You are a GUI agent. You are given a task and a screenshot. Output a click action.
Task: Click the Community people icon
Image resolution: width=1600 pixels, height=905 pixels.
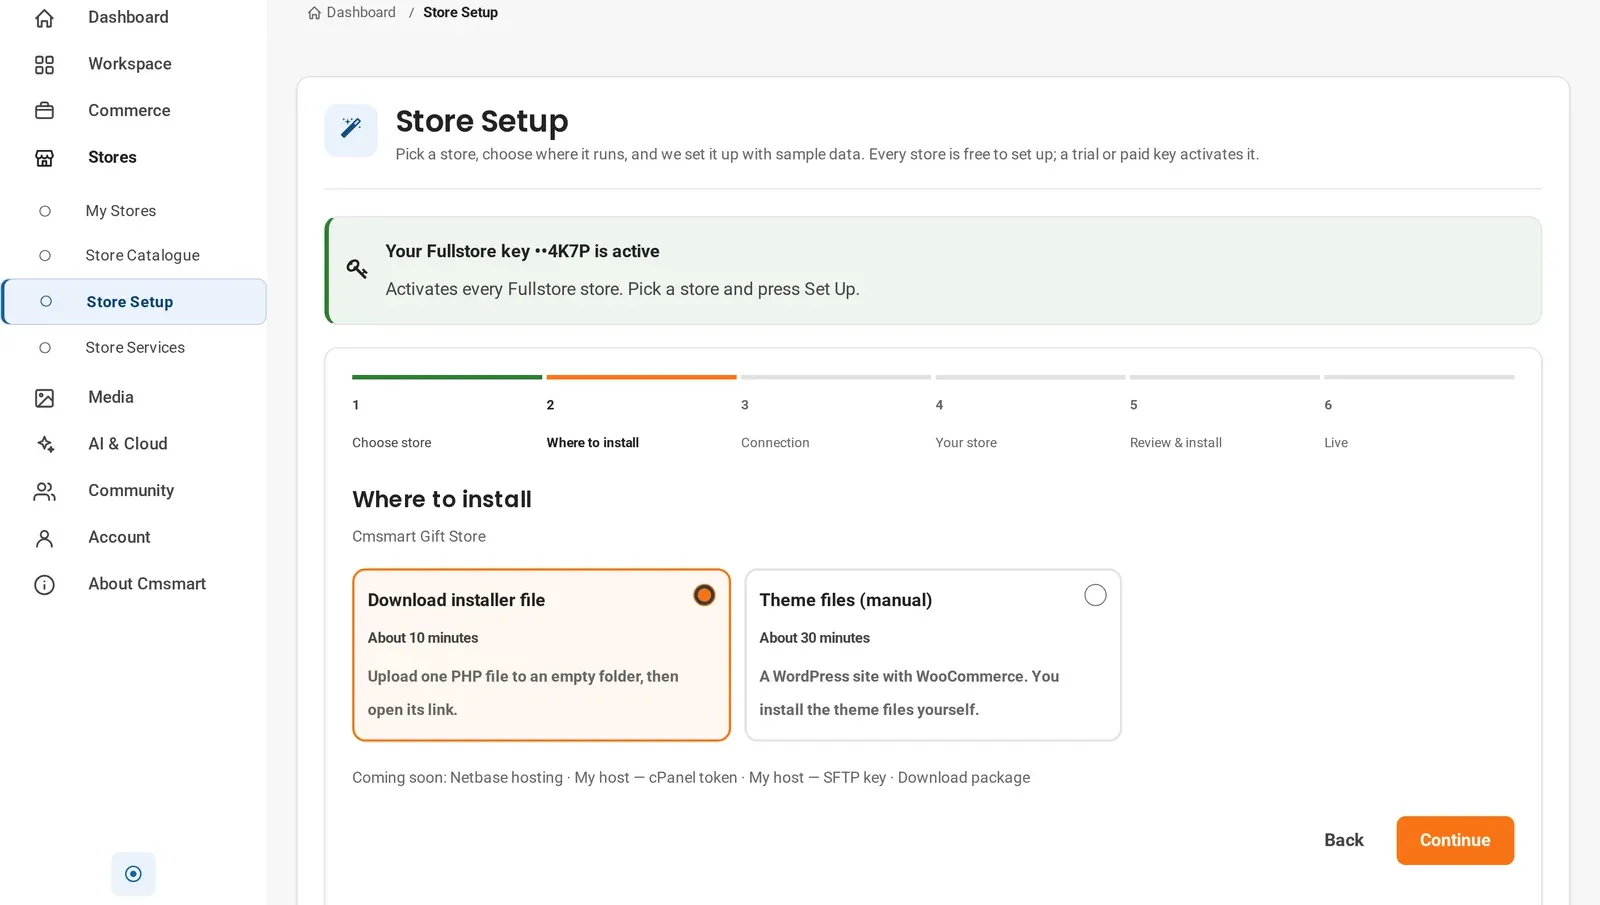point(44,491)
